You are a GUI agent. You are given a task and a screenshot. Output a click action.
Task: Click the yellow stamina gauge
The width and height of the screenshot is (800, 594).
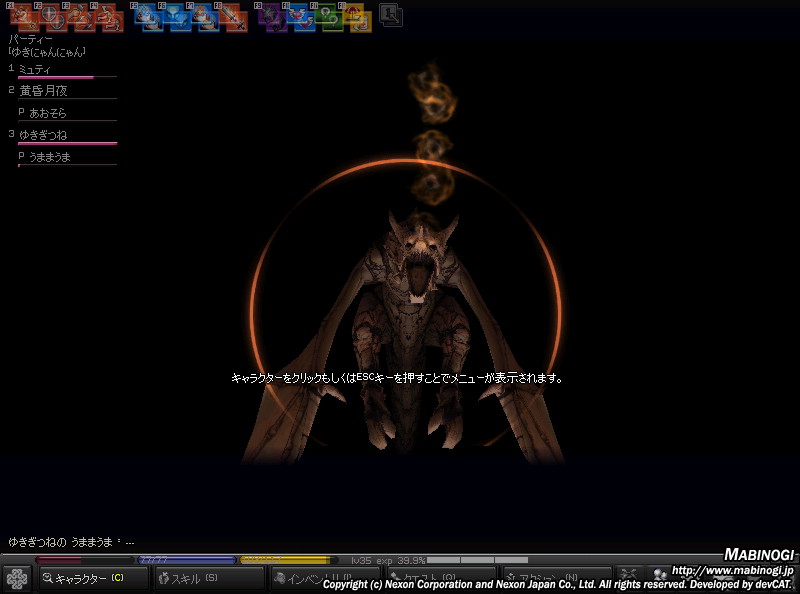(289, 560)
